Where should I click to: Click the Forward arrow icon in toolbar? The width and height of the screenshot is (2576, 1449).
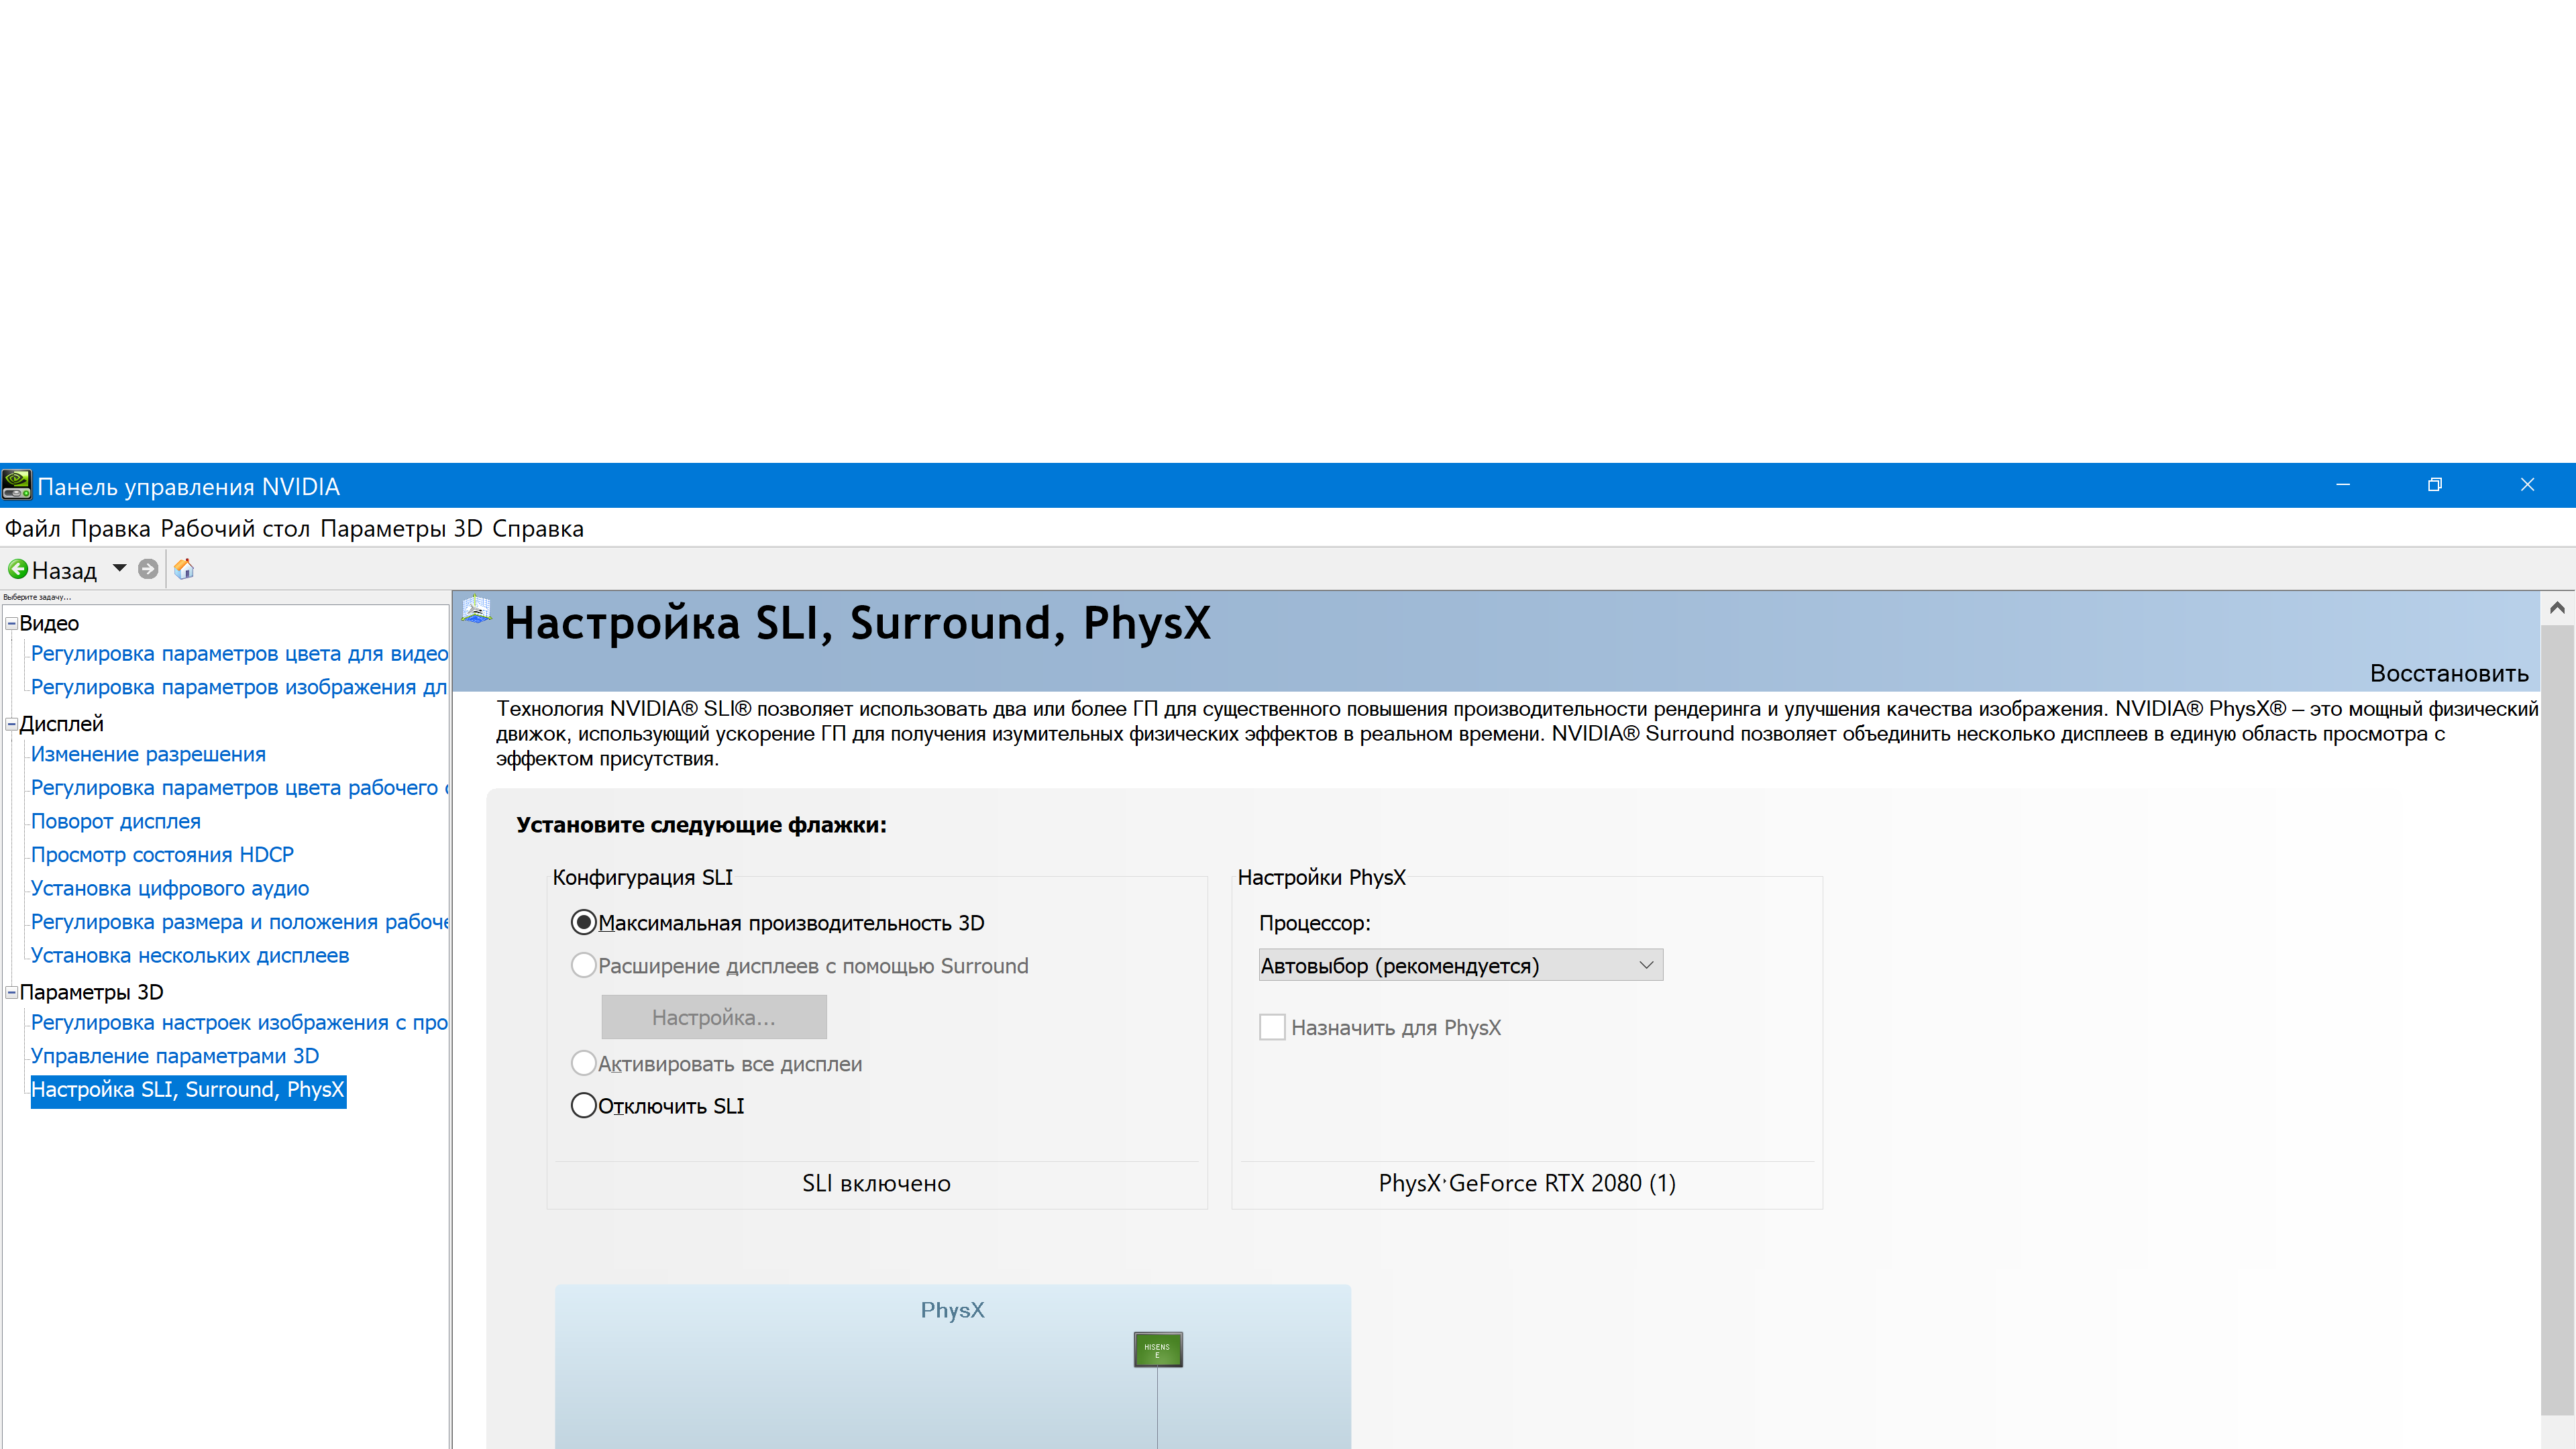[148, 569]
